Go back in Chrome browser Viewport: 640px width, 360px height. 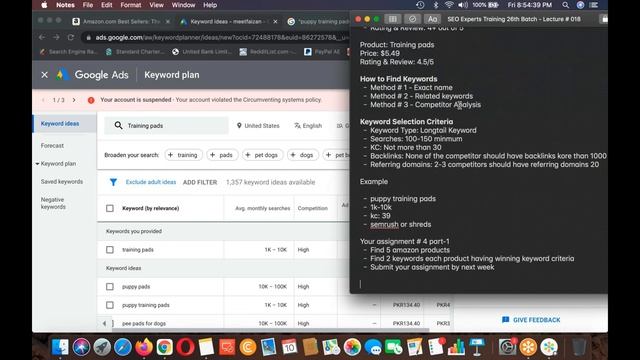(42, 37)
